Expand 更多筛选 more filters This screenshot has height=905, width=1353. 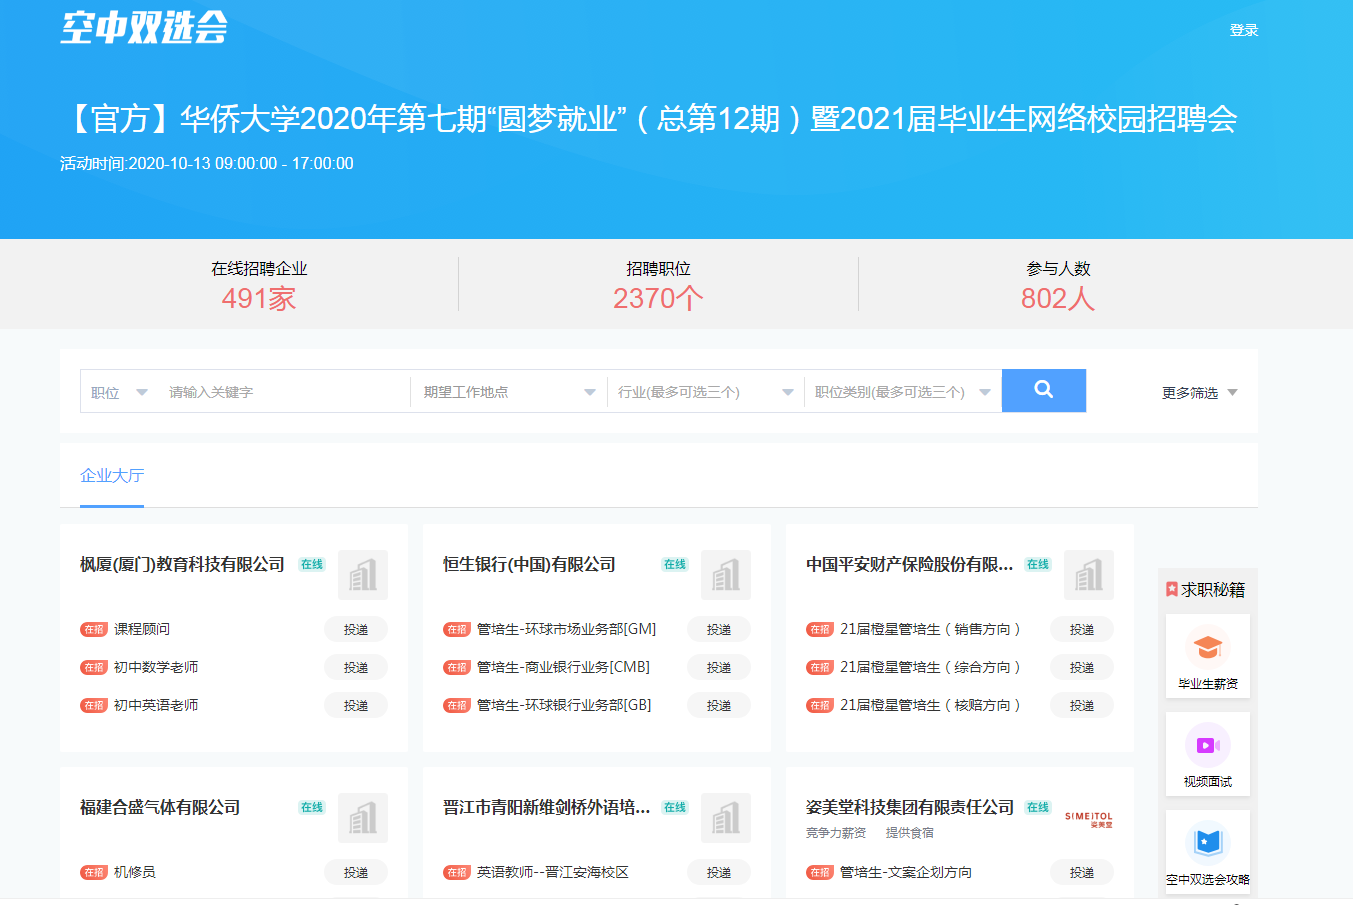point(1199,393)
